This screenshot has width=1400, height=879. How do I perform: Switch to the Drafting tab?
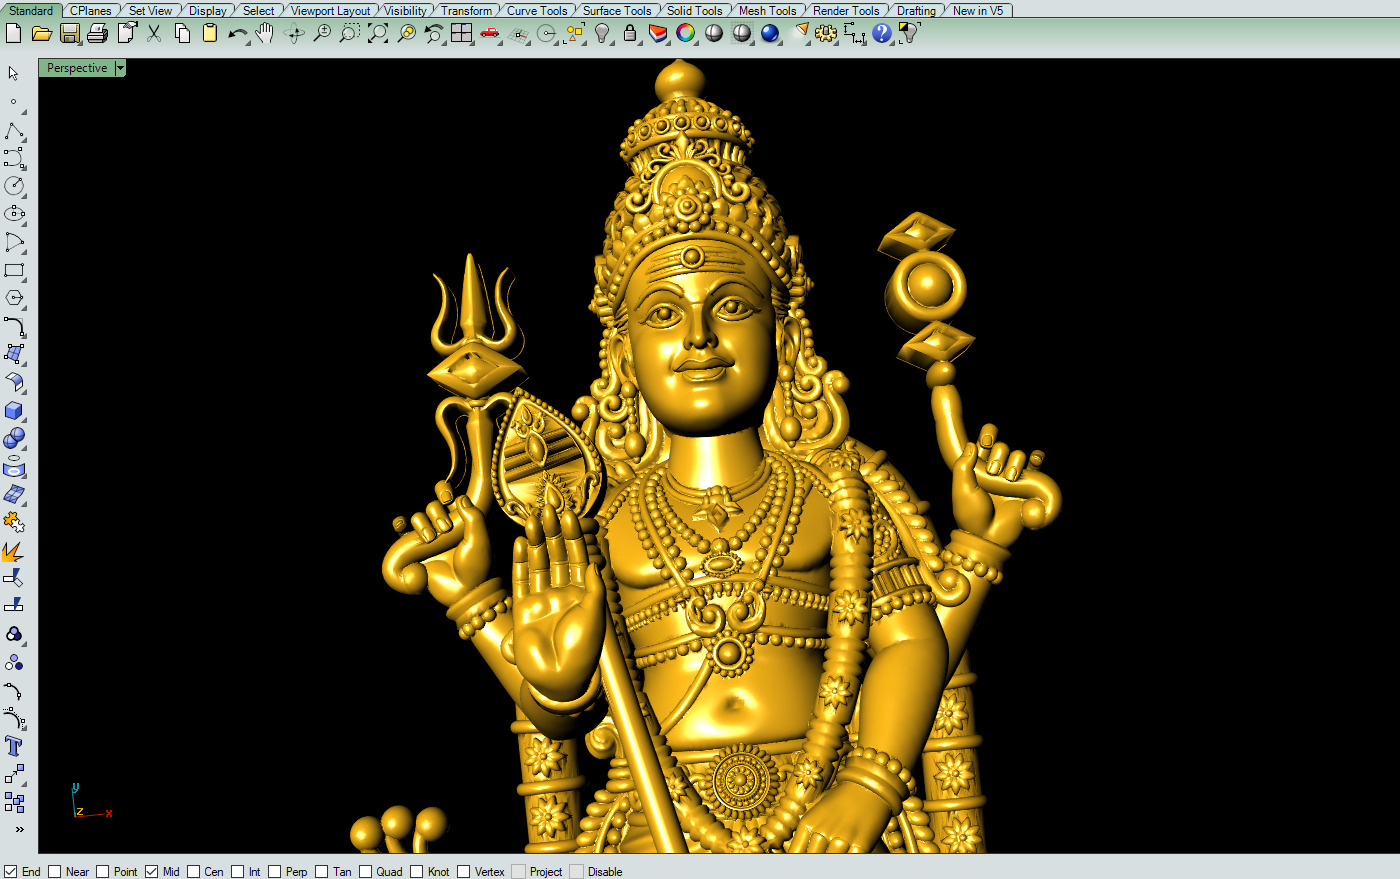pos(916,10)
